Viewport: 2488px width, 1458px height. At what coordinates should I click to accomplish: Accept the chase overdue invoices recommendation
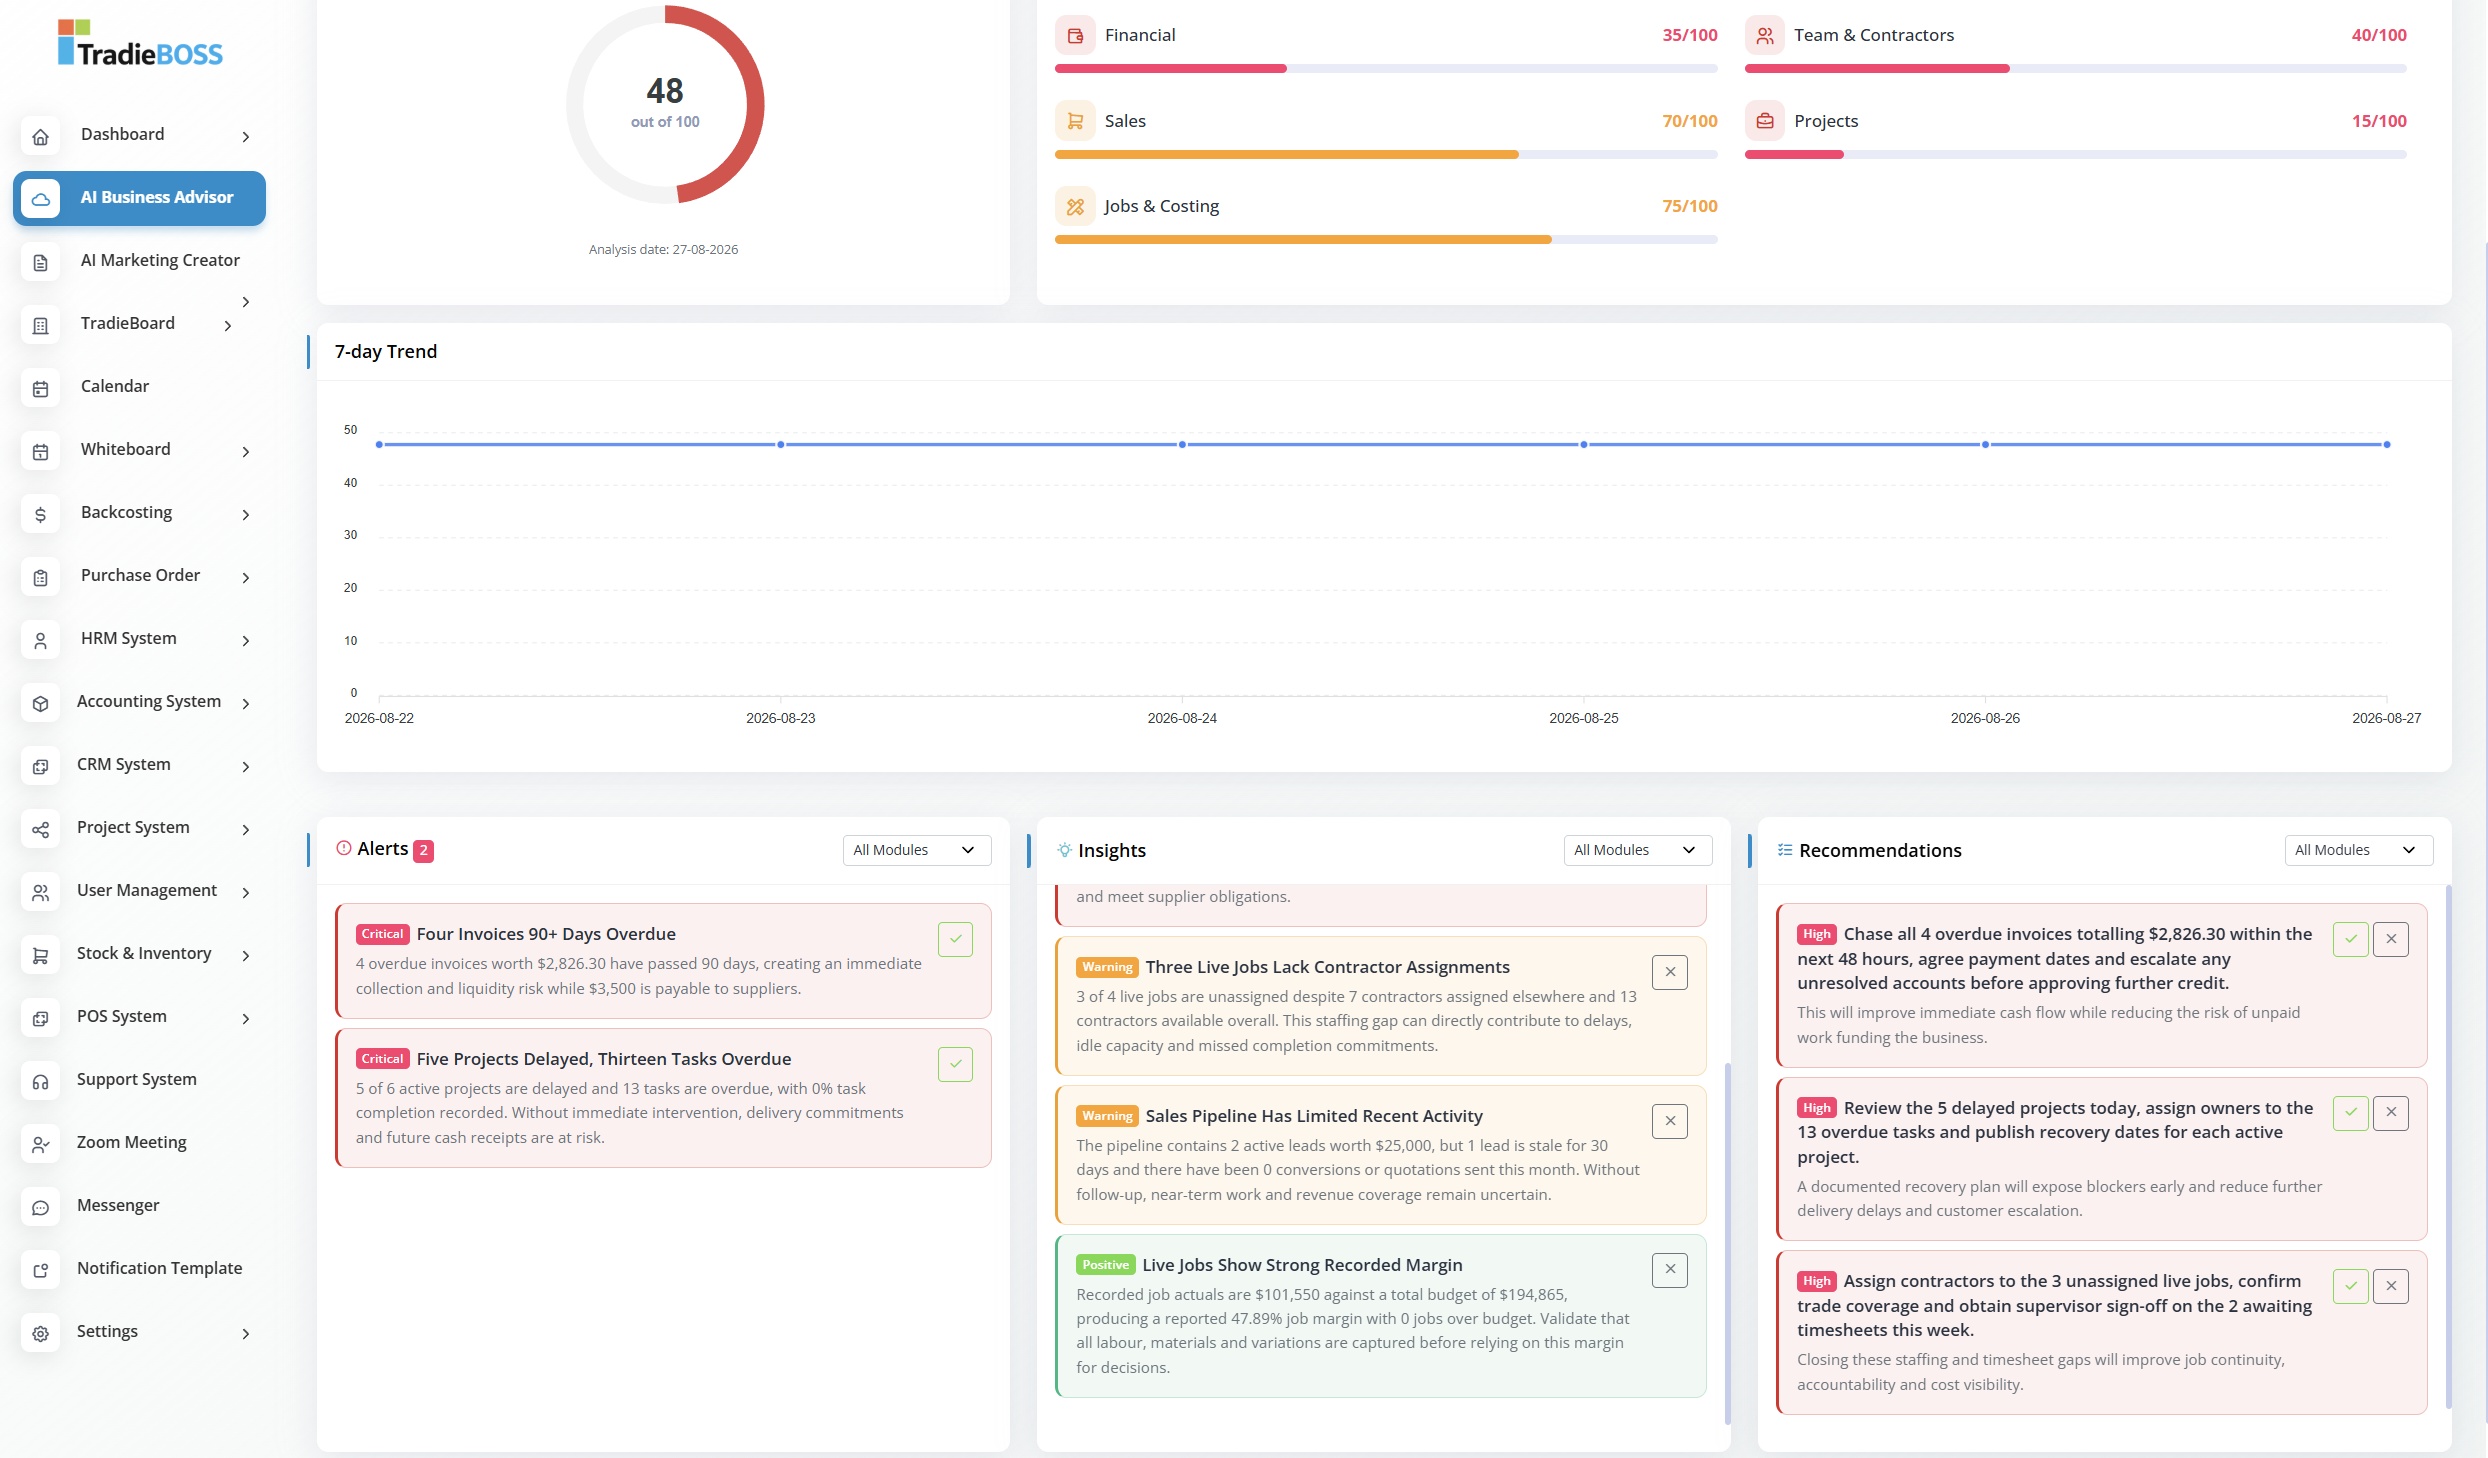pyautogui.click(x=2350, y=939)
